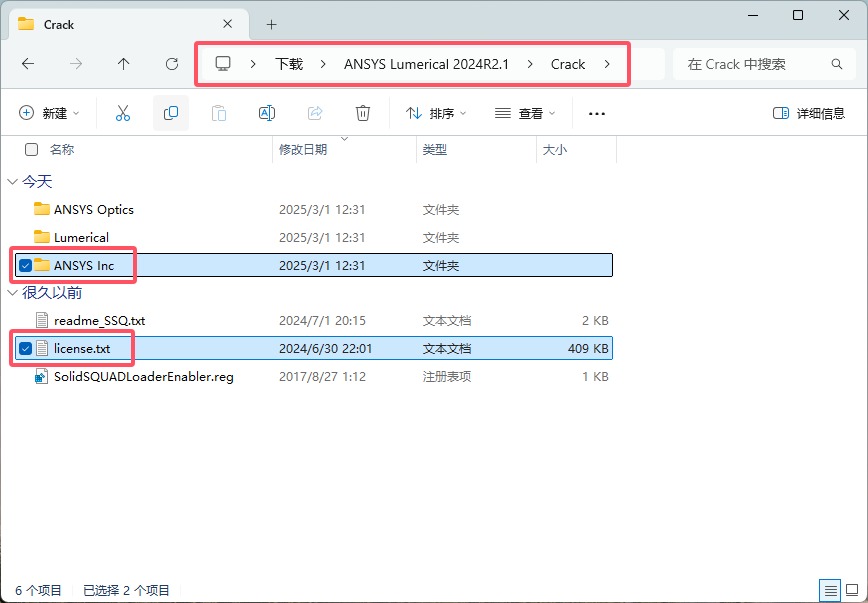The image size is (868, 603).
Task: Open the 查看 view dropdown
Action: 524,114
